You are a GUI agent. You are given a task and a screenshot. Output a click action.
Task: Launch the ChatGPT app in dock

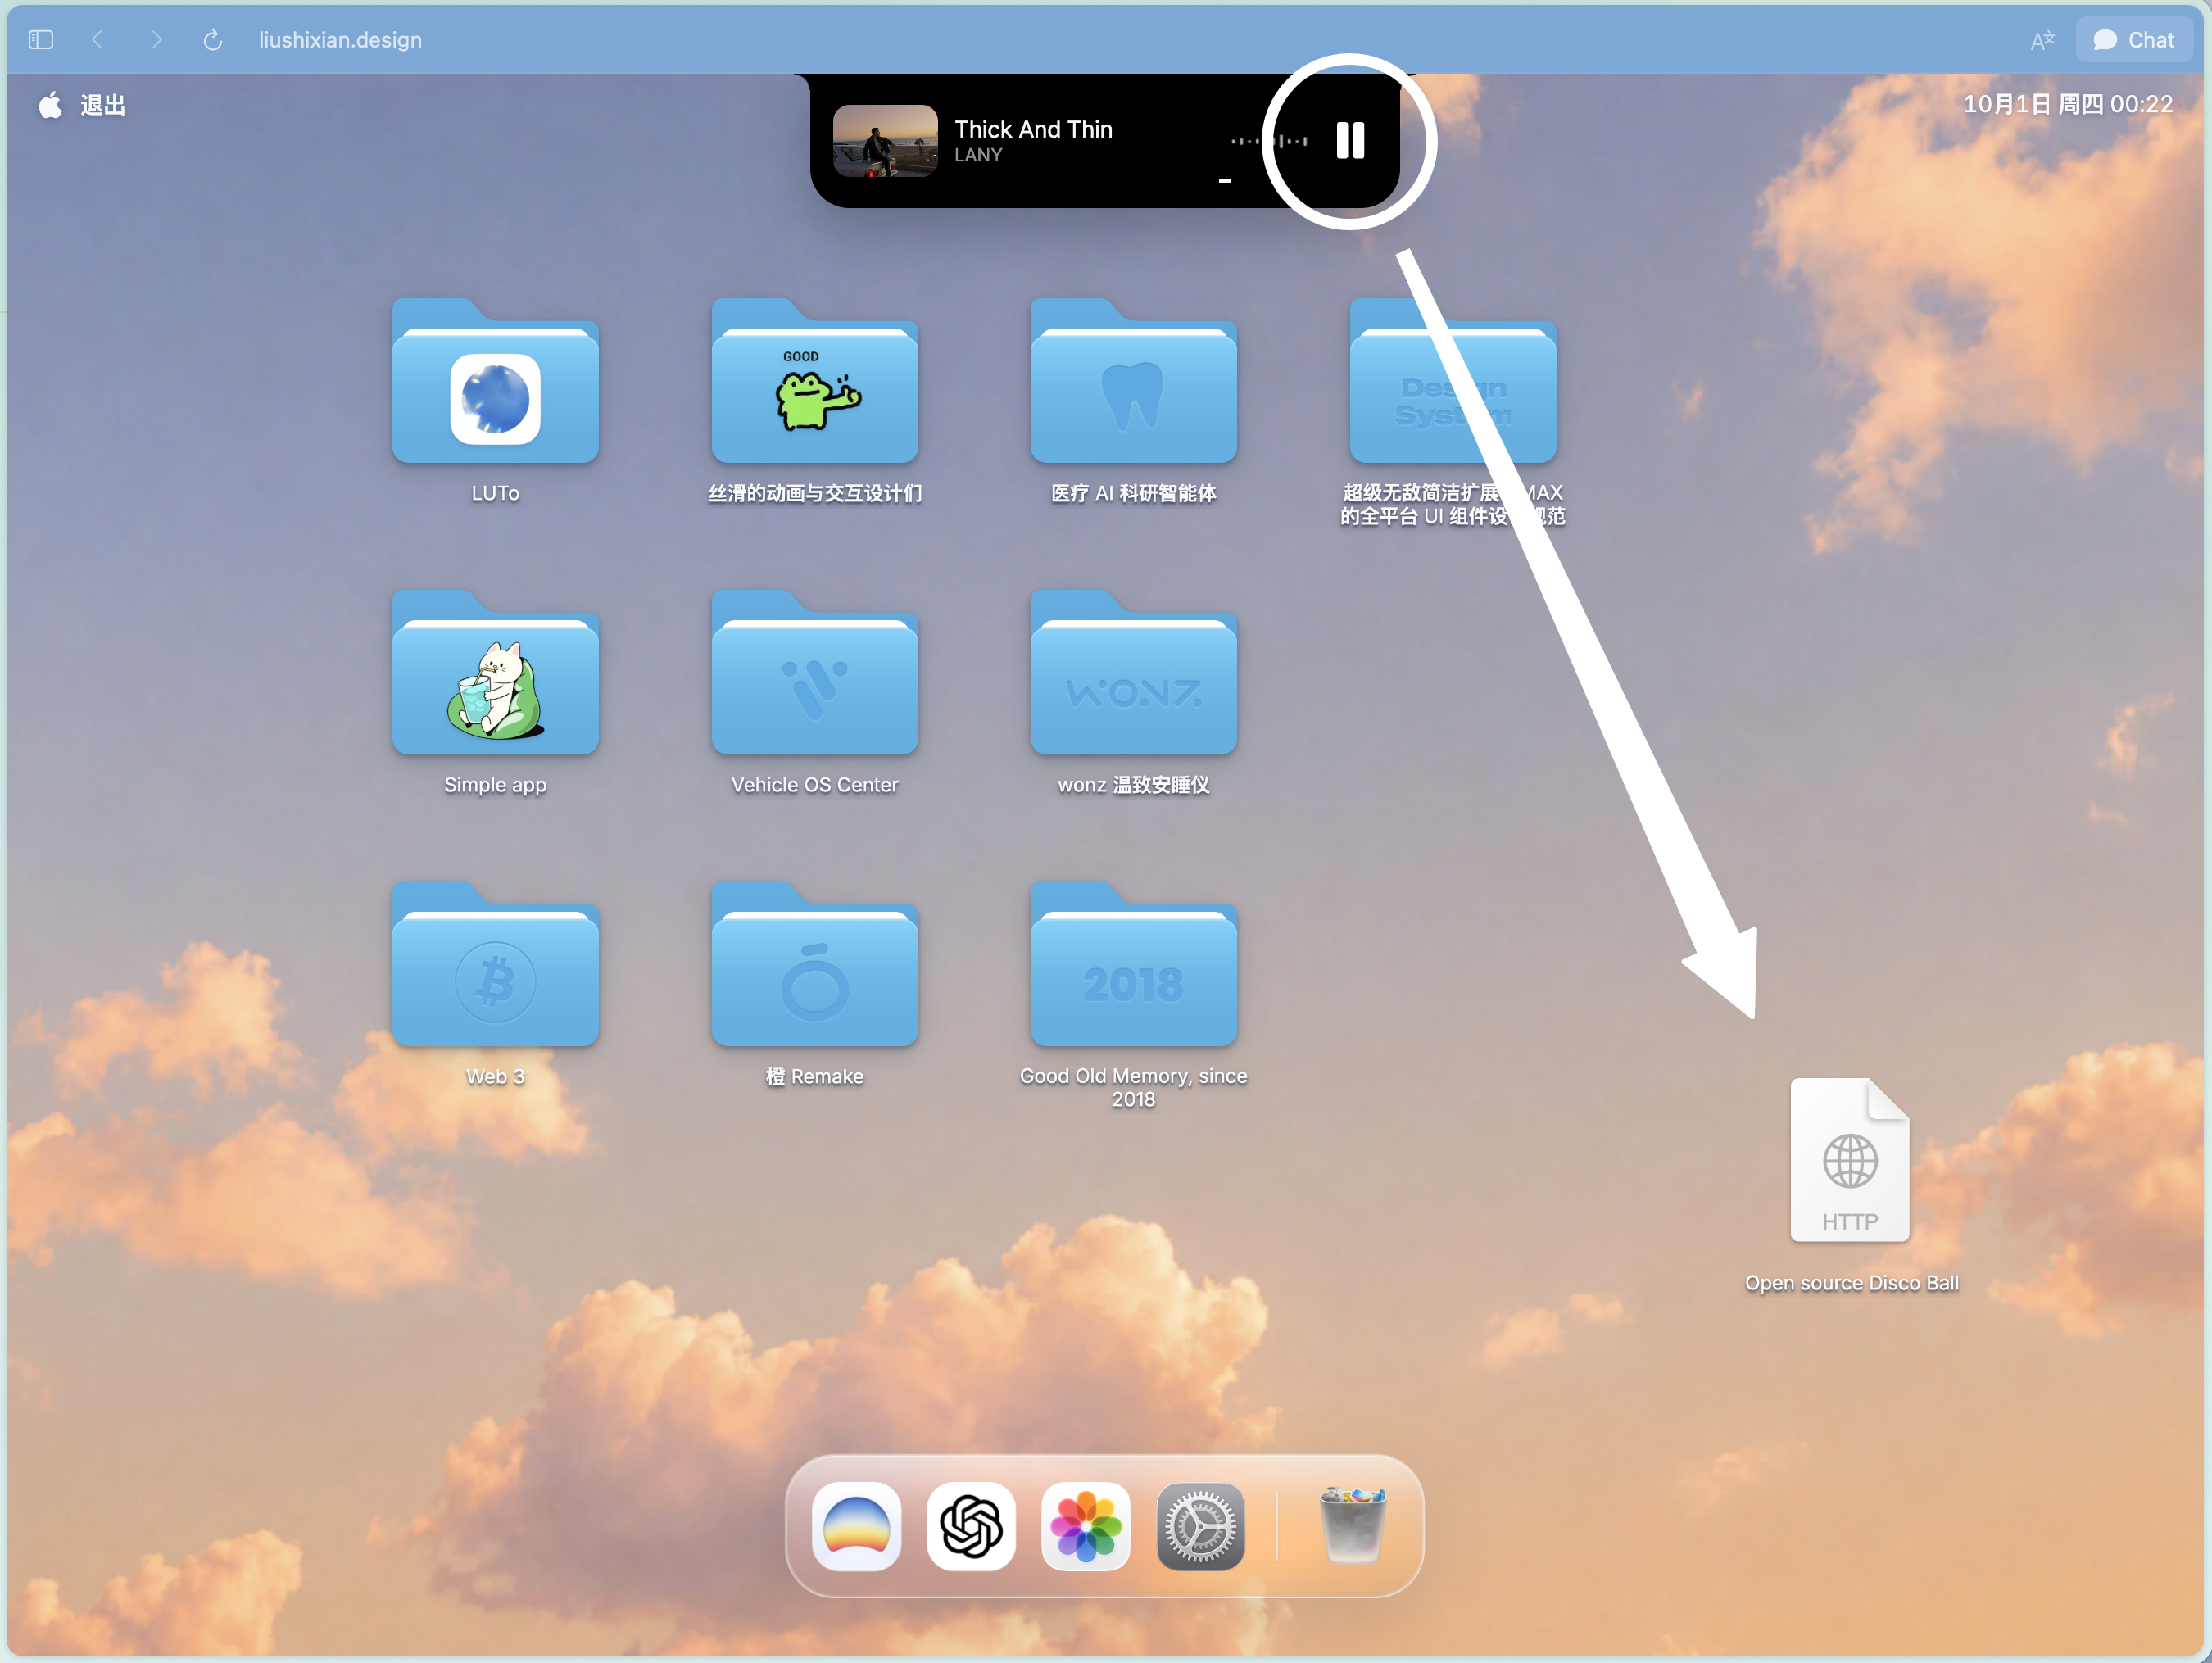(970, 1526)
